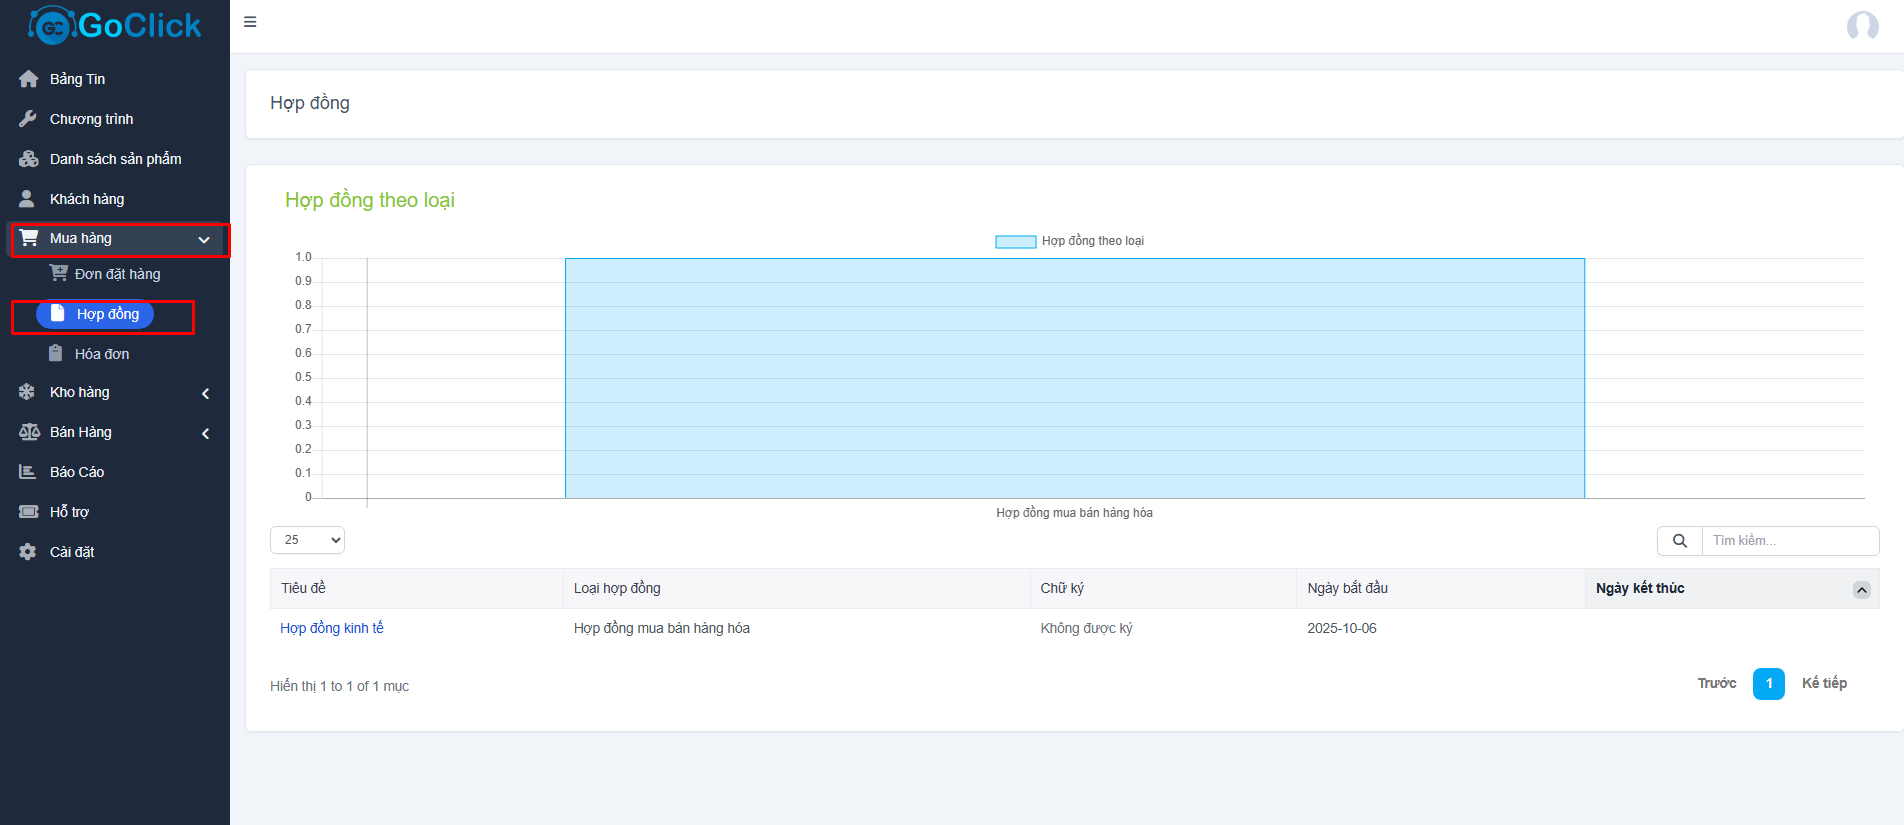
Task: Go to Báo Cáo in sidebar
Action: click(x=77, y=472)
